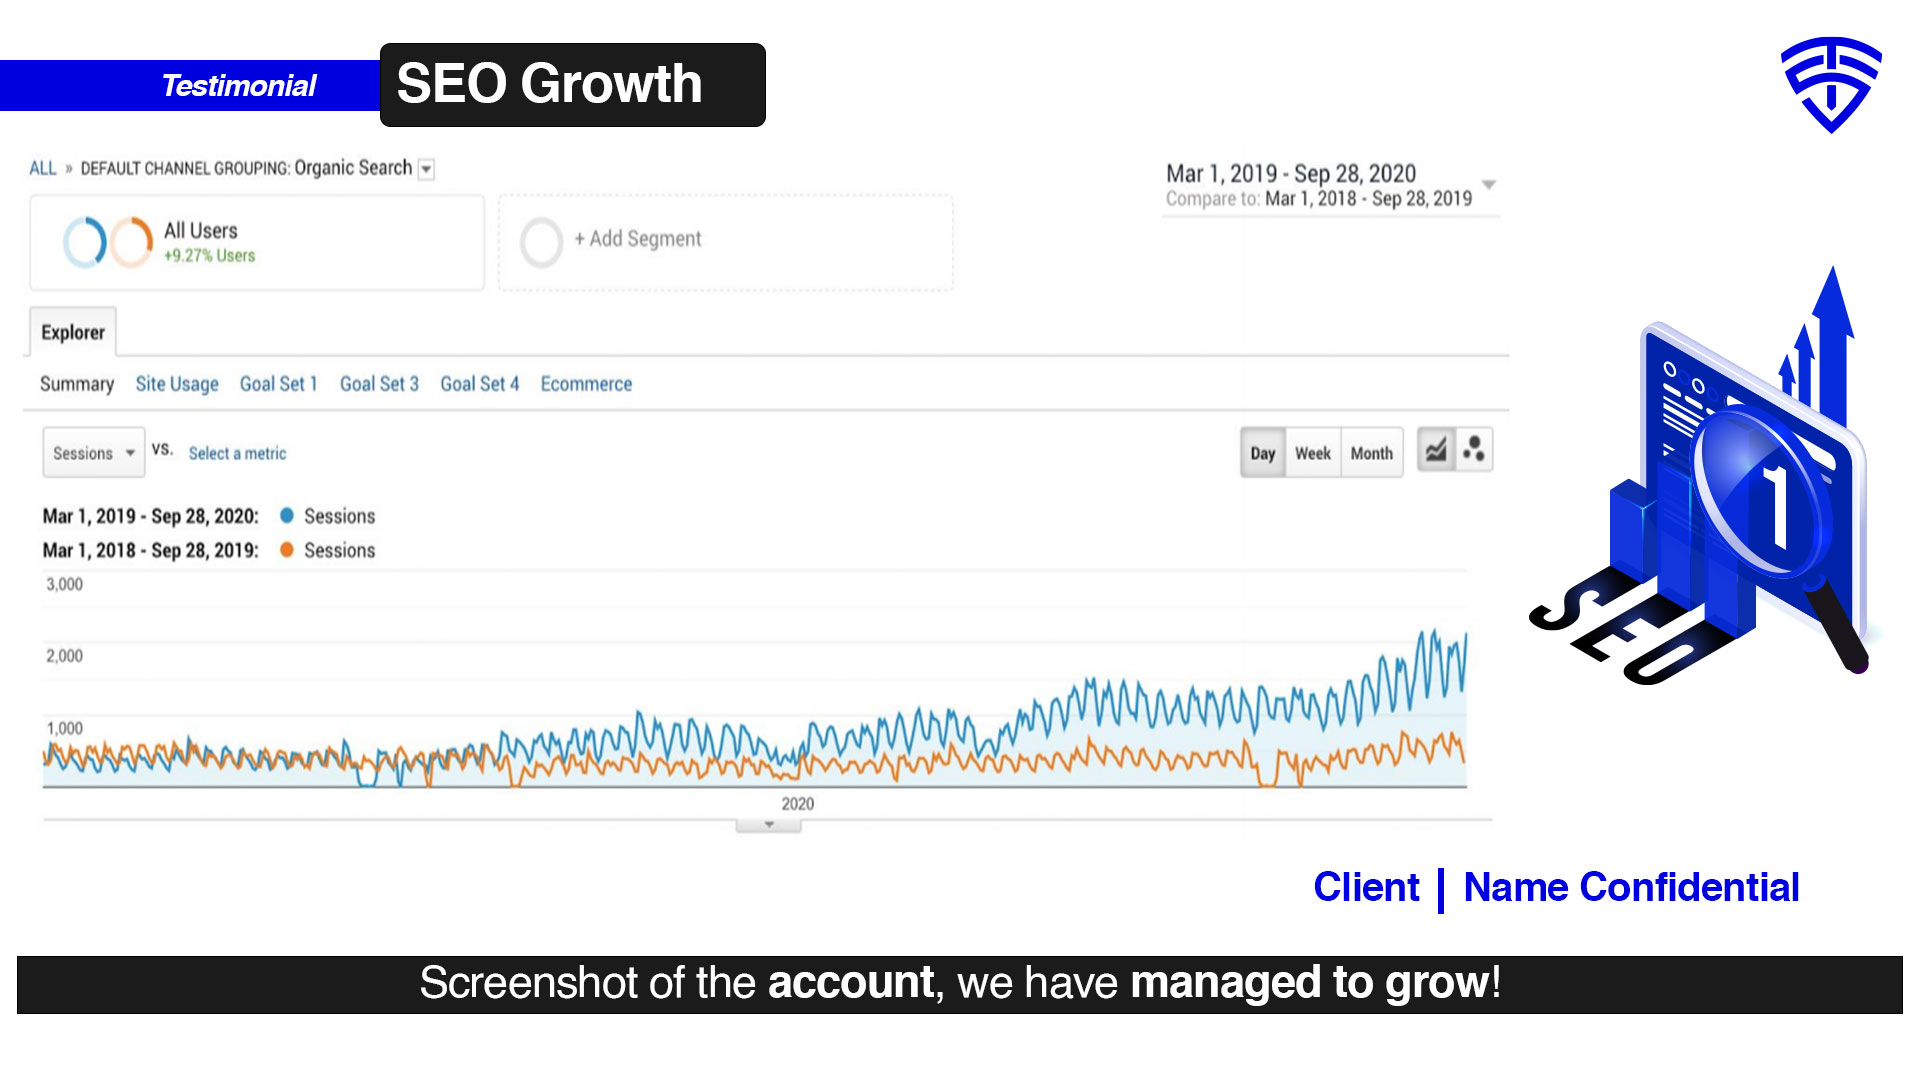Screen dimensions: 1920x1080
Task: Switch chart granularity to Month
Action: click(x=1371, y=453)
